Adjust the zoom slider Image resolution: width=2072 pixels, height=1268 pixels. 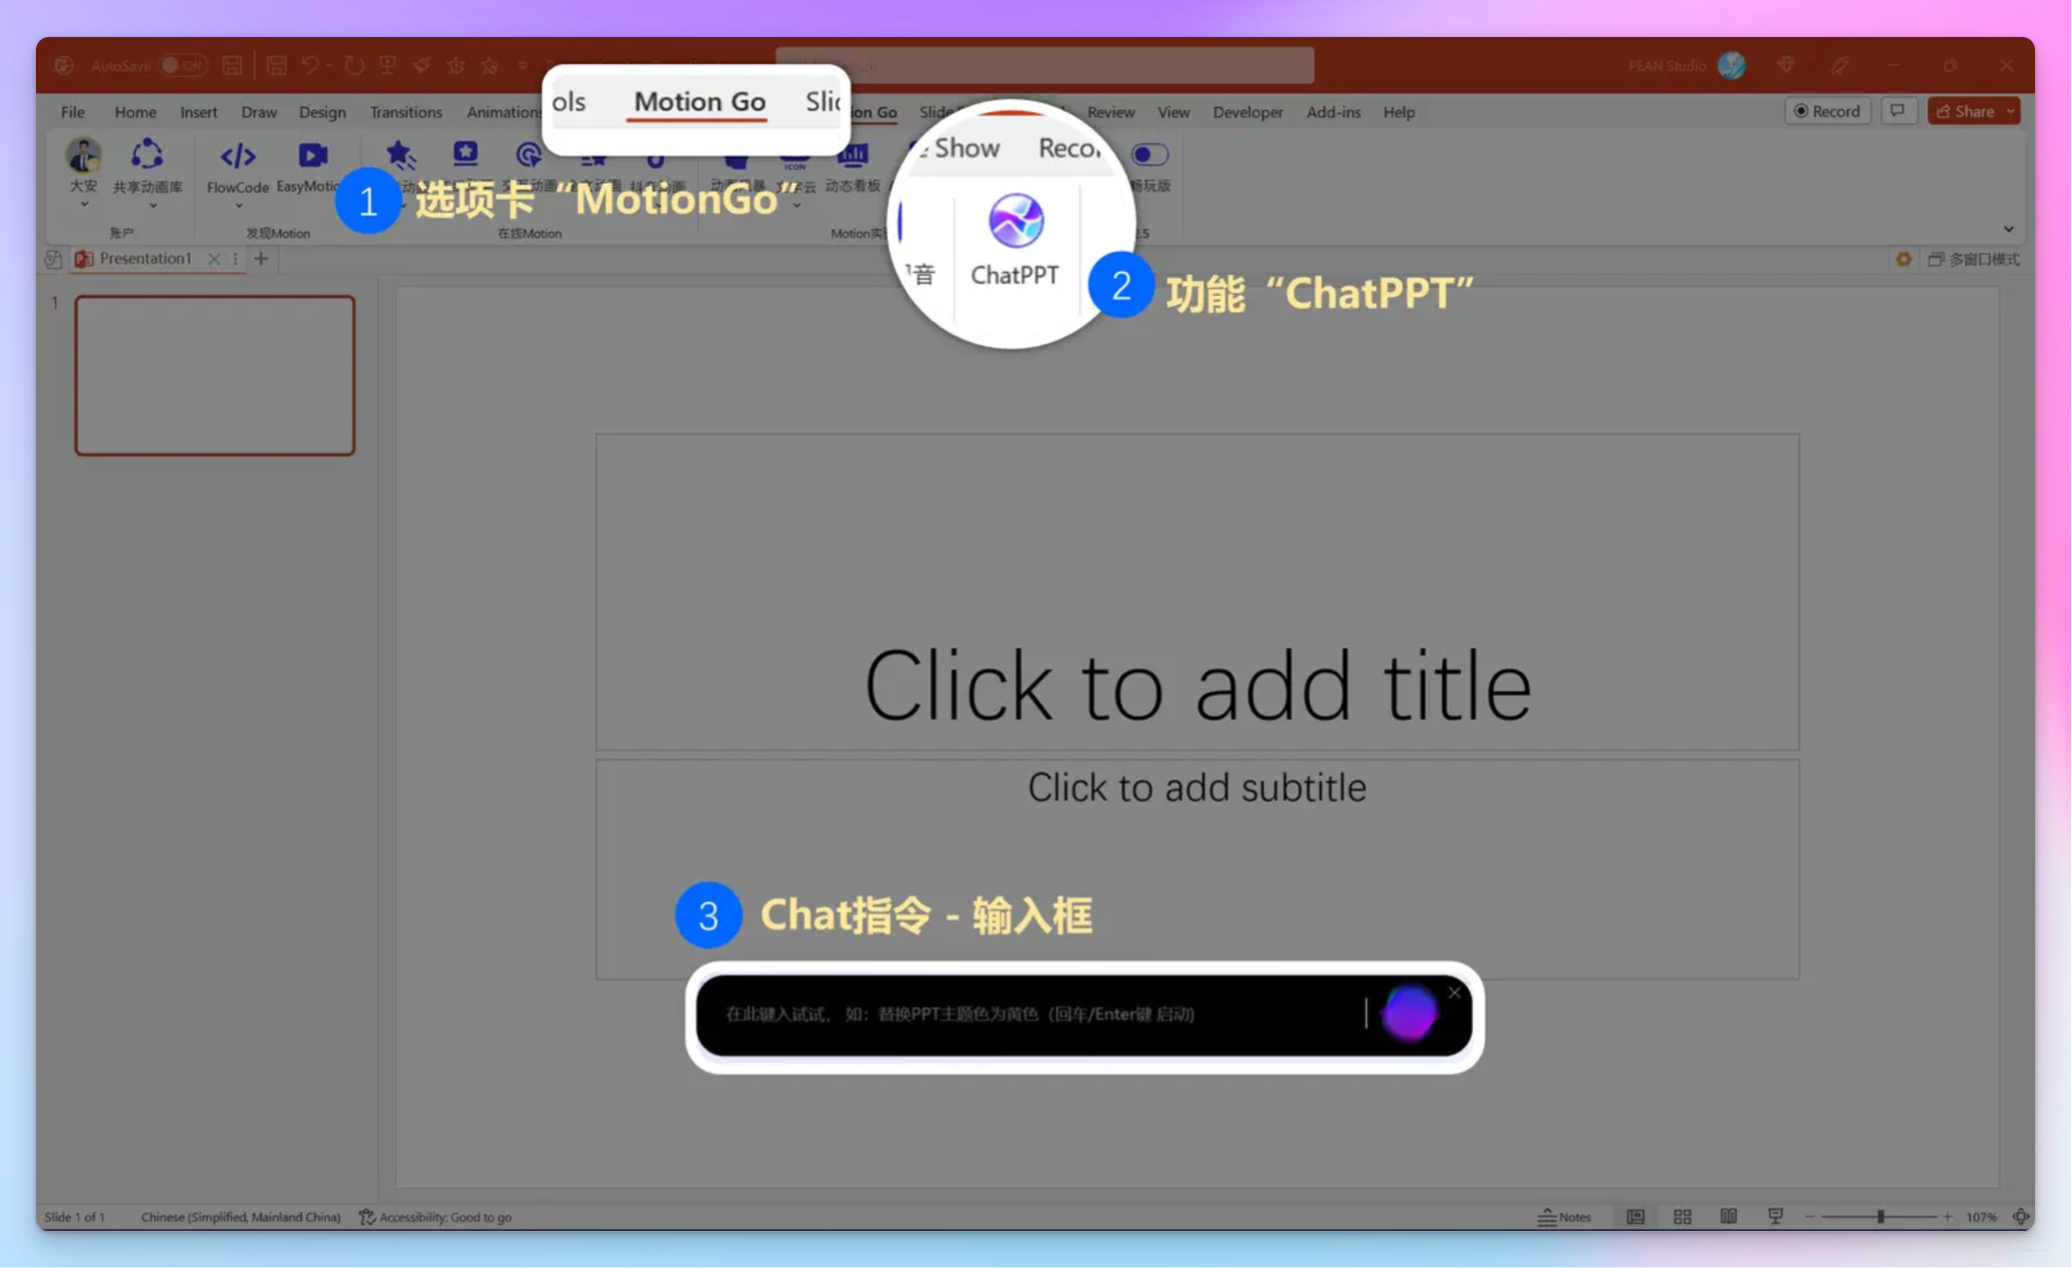pos(1880,1216)
